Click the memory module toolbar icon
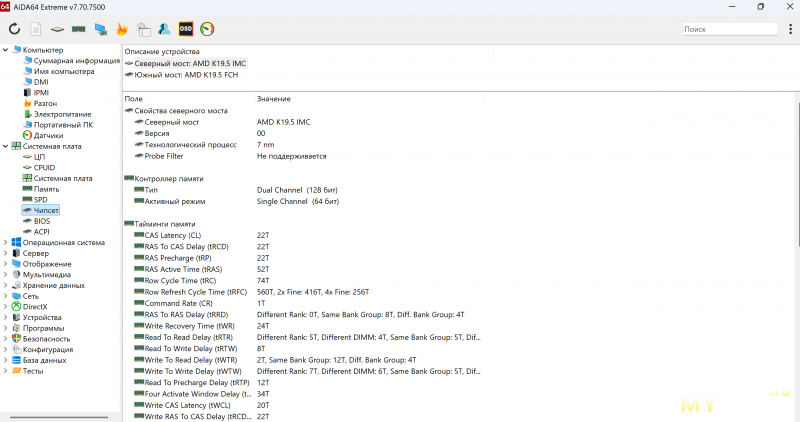The height and width of the screenshot is (422, 800). pos(78,29)
